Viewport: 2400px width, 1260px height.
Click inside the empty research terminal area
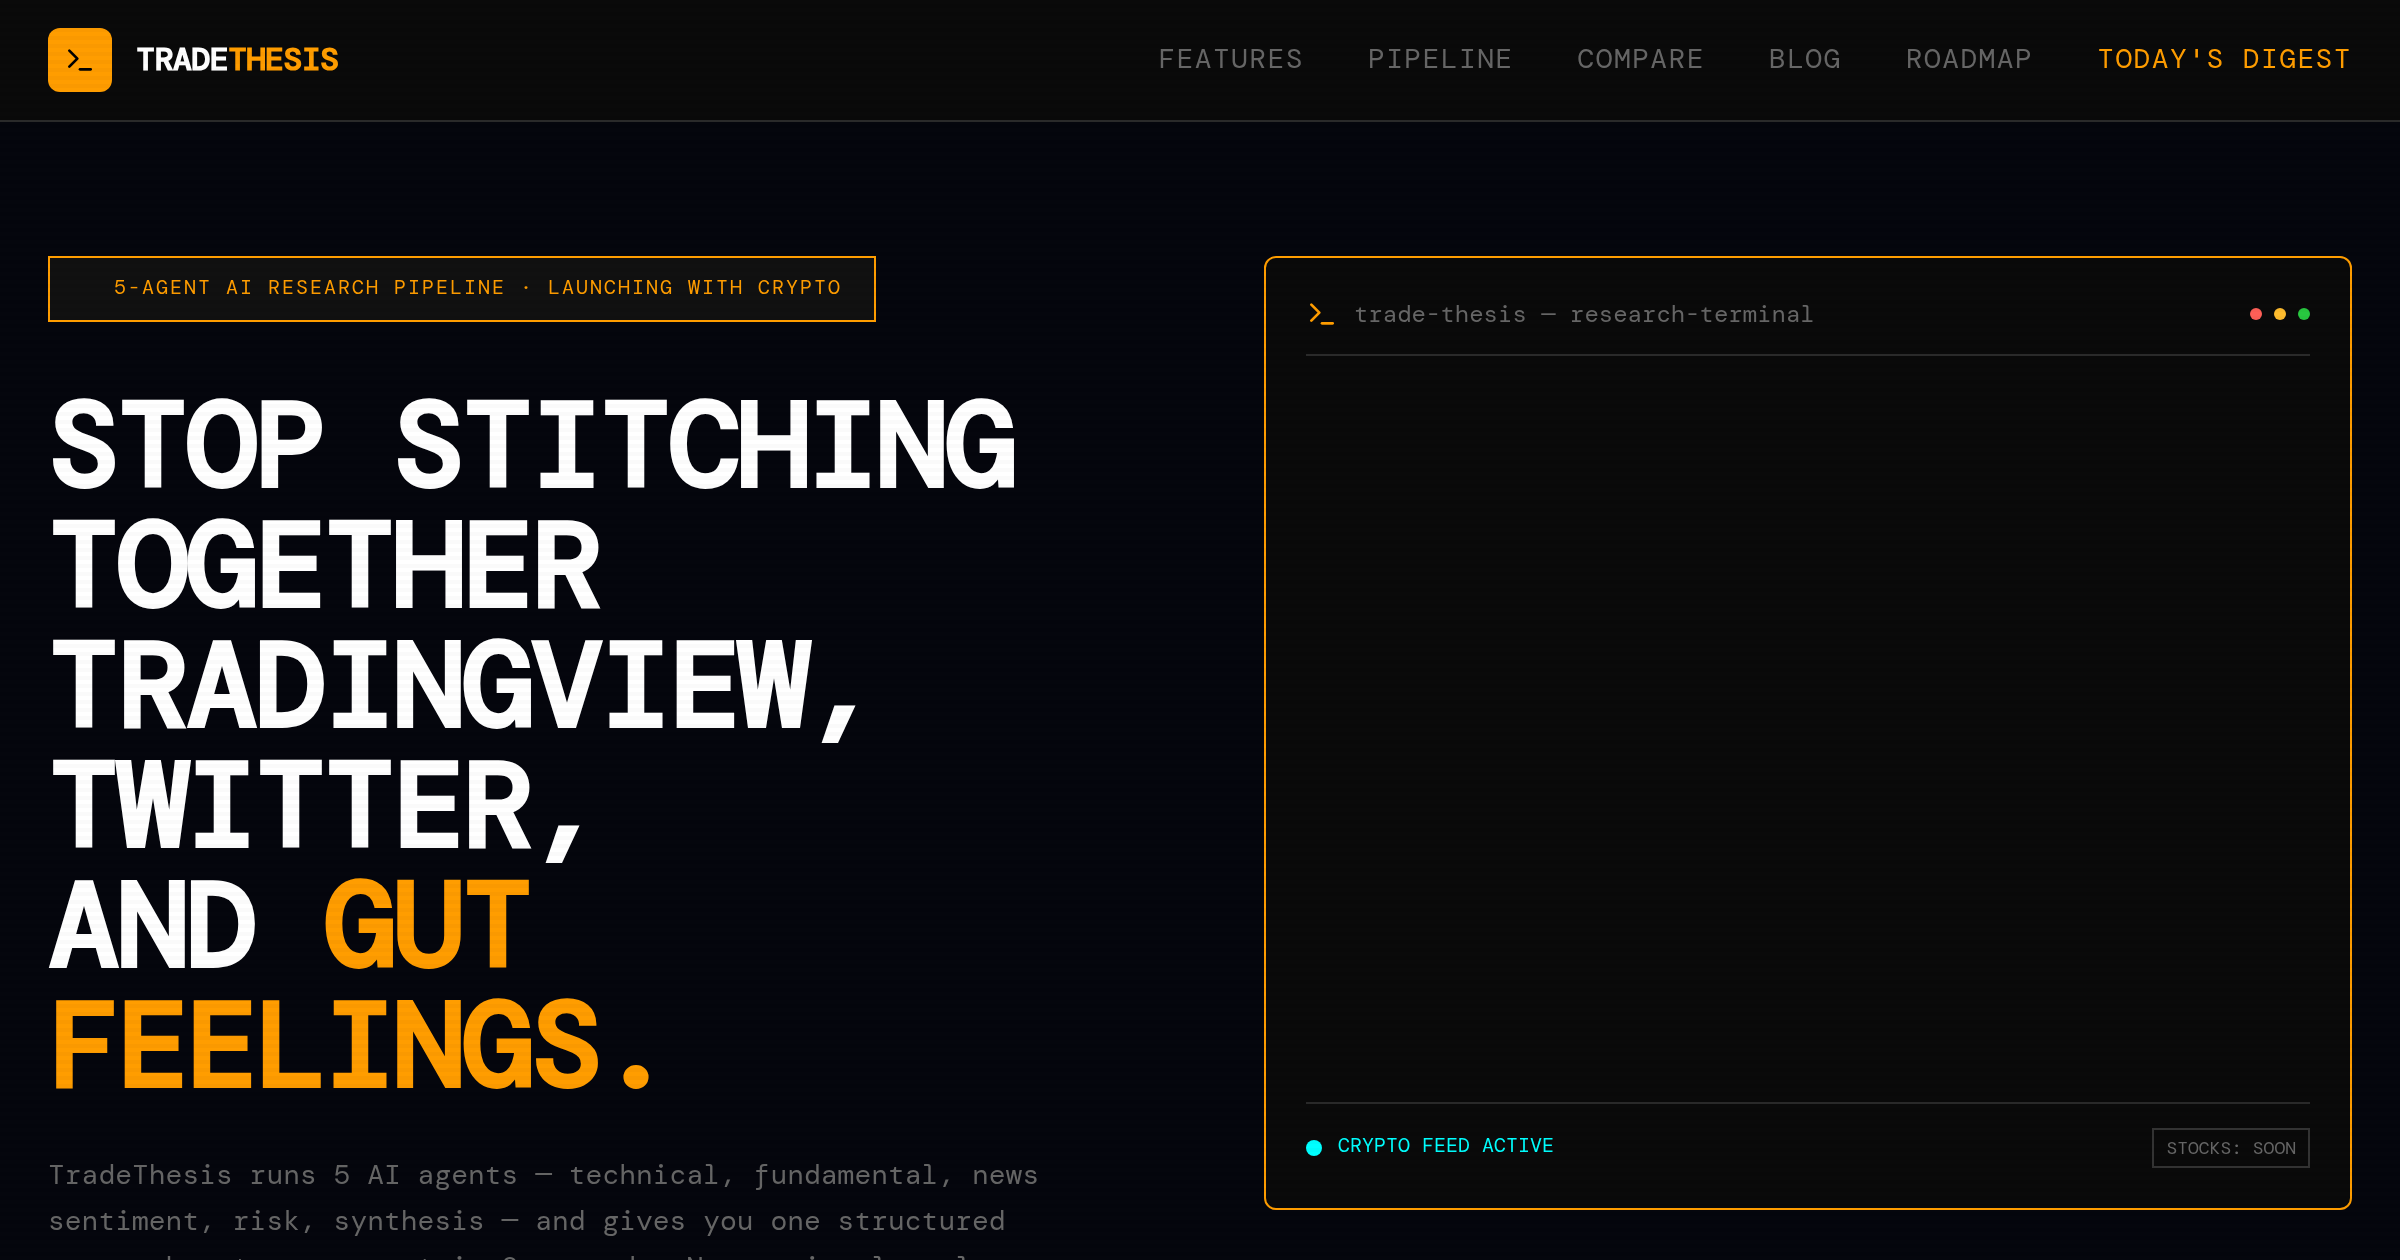pyautogui.click(x=1808, y=728)
